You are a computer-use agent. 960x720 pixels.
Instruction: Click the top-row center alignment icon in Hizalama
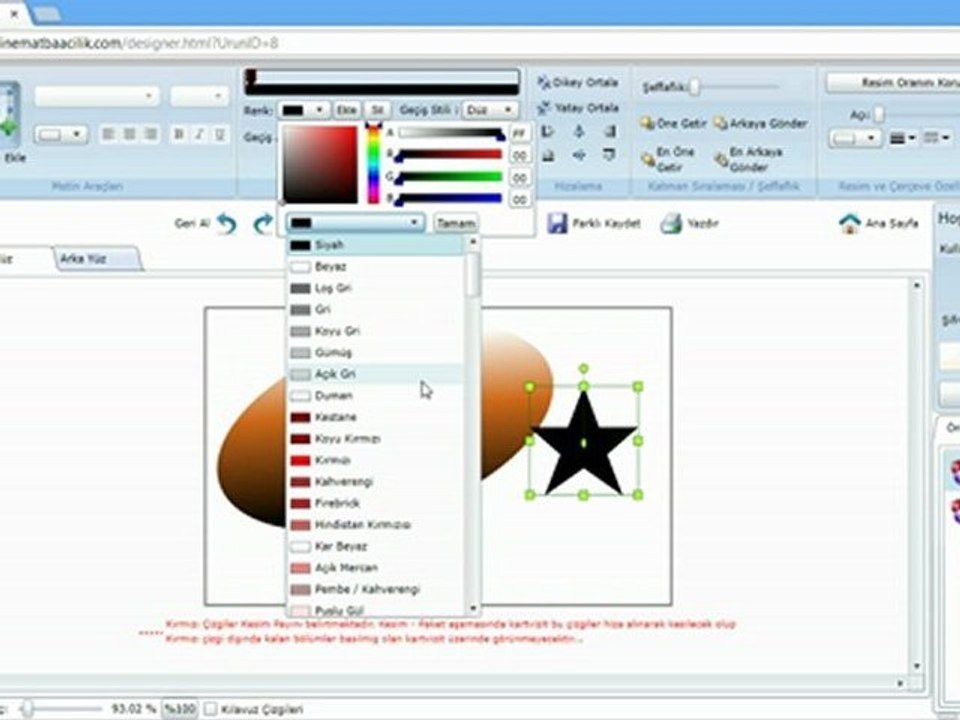click(x=579, y=131)
